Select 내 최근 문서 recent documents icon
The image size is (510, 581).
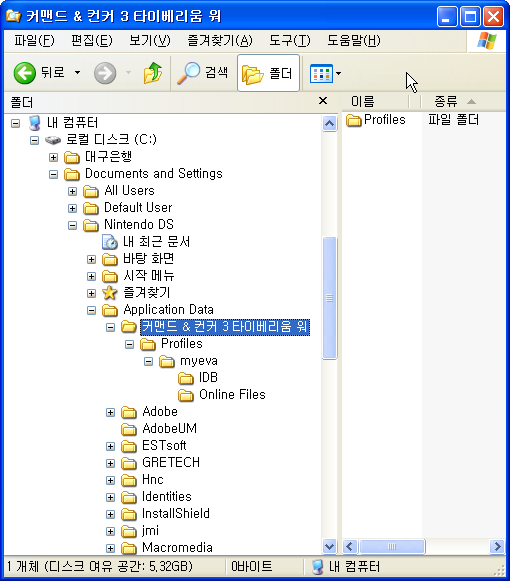tap(110, 242)
